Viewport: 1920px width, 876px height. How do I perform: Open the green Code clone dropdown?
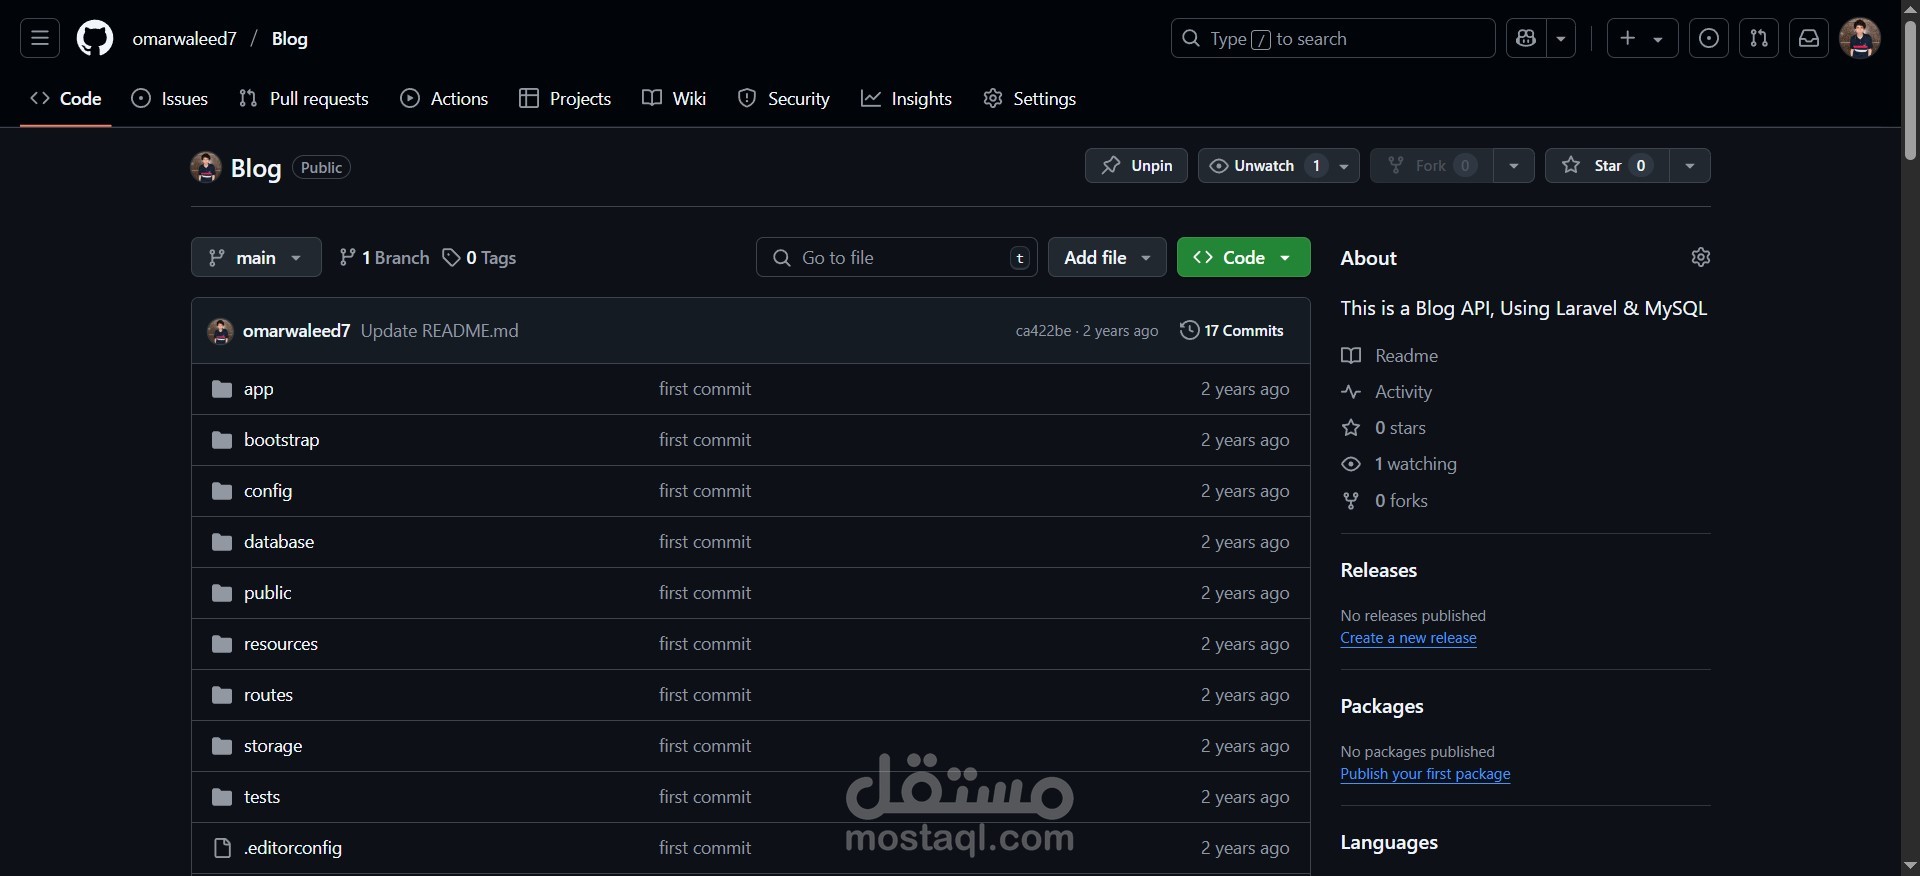(x=1243, y=257)
